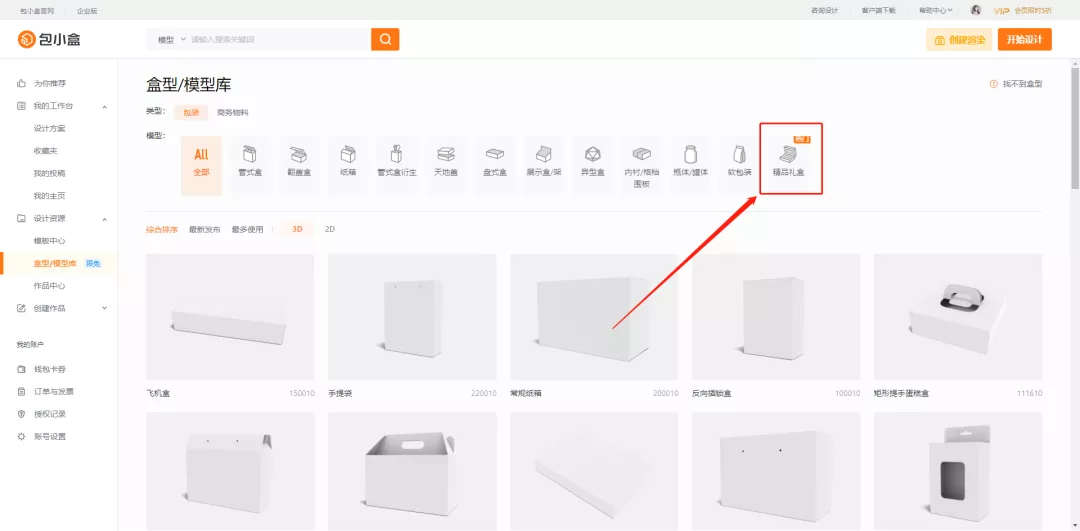
Task: Open the user avatar in top bar
Action: [975, 10]
